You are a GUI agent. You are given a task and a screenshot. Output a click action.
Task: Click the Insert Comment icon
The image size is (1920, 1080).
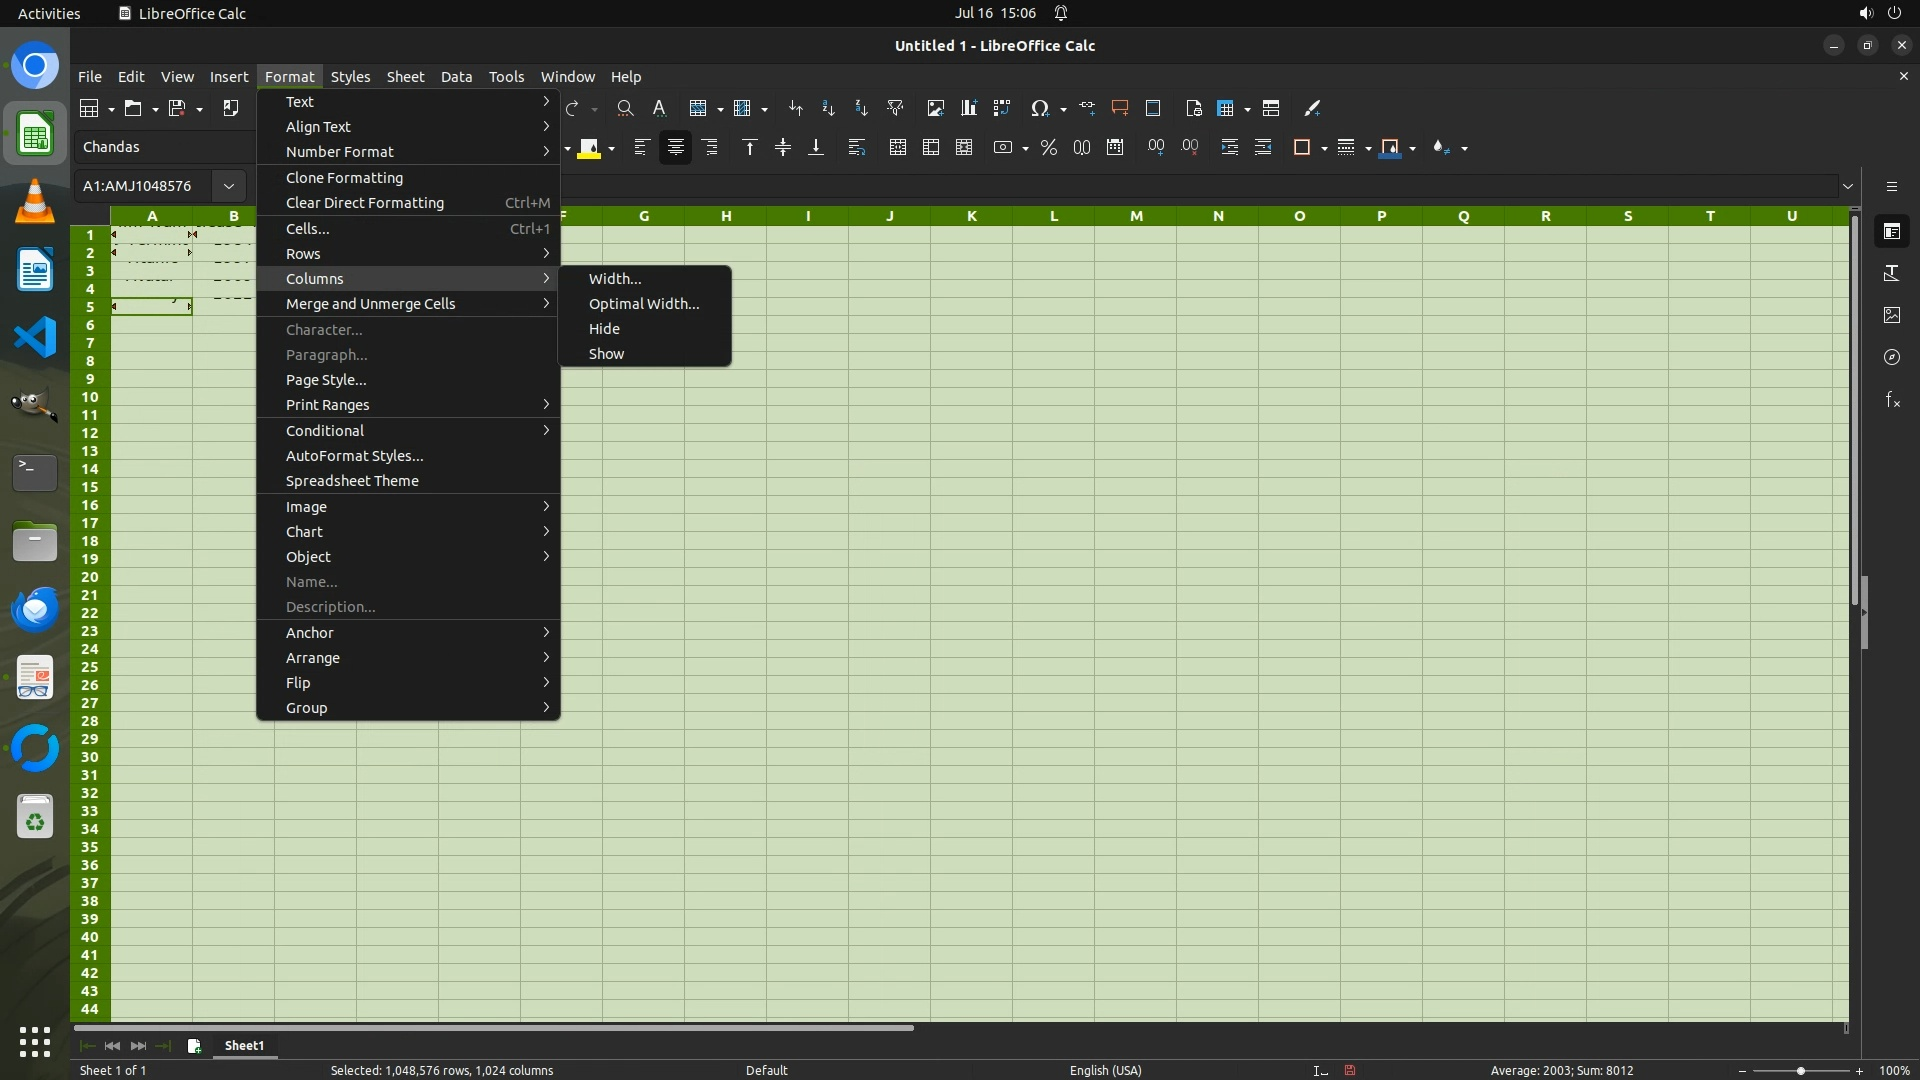(1120, 108)
